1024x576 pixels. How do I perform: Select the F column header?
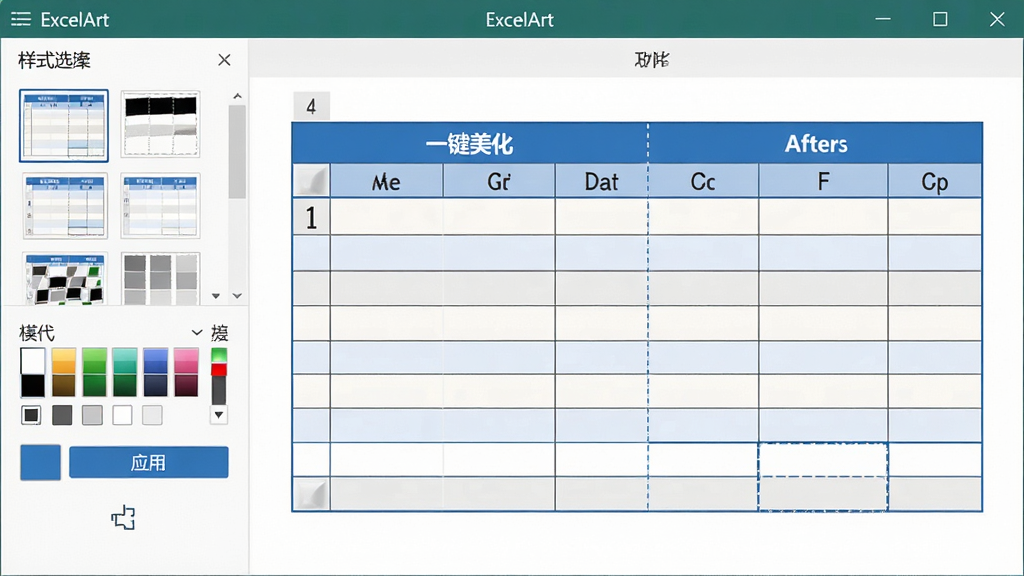[x=824, y=181]
